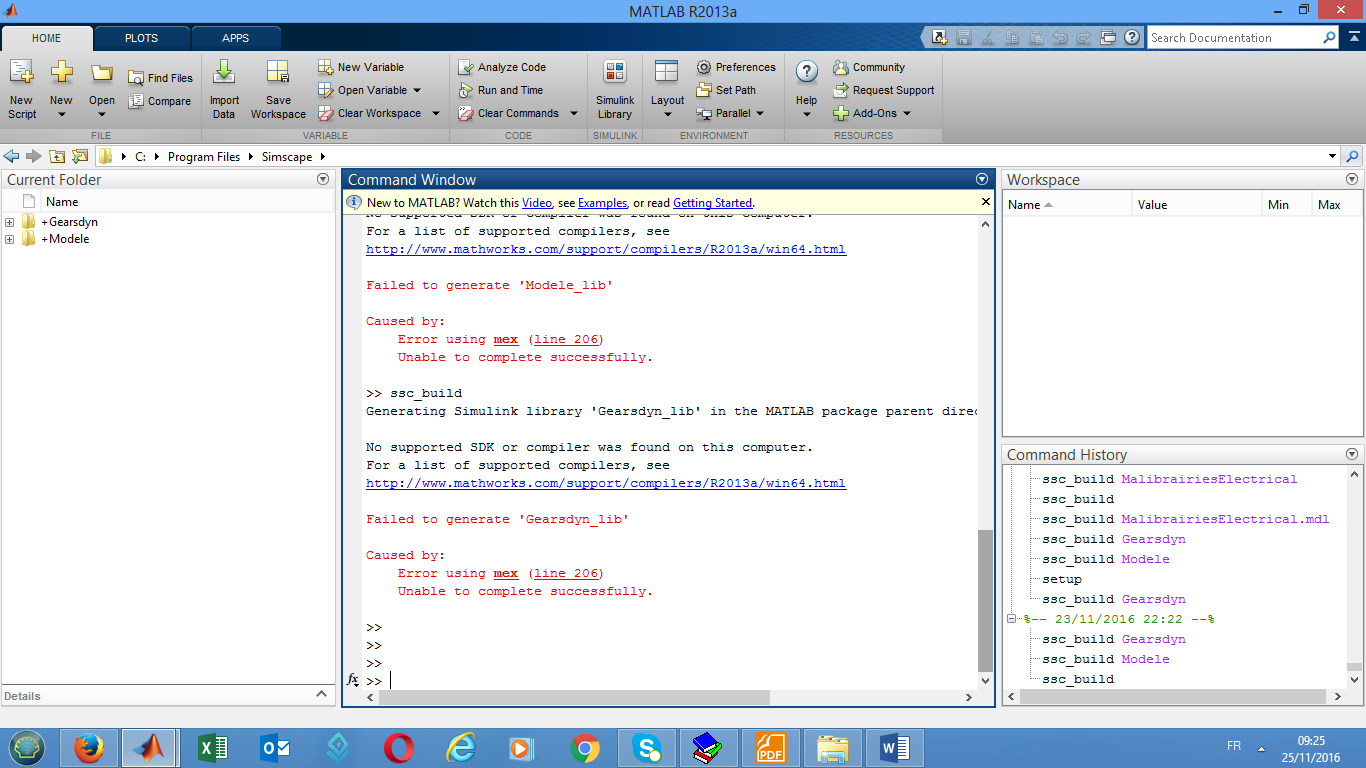Navigate back in folder history
Screen dimensions: 1366x768
click(13, 156)
